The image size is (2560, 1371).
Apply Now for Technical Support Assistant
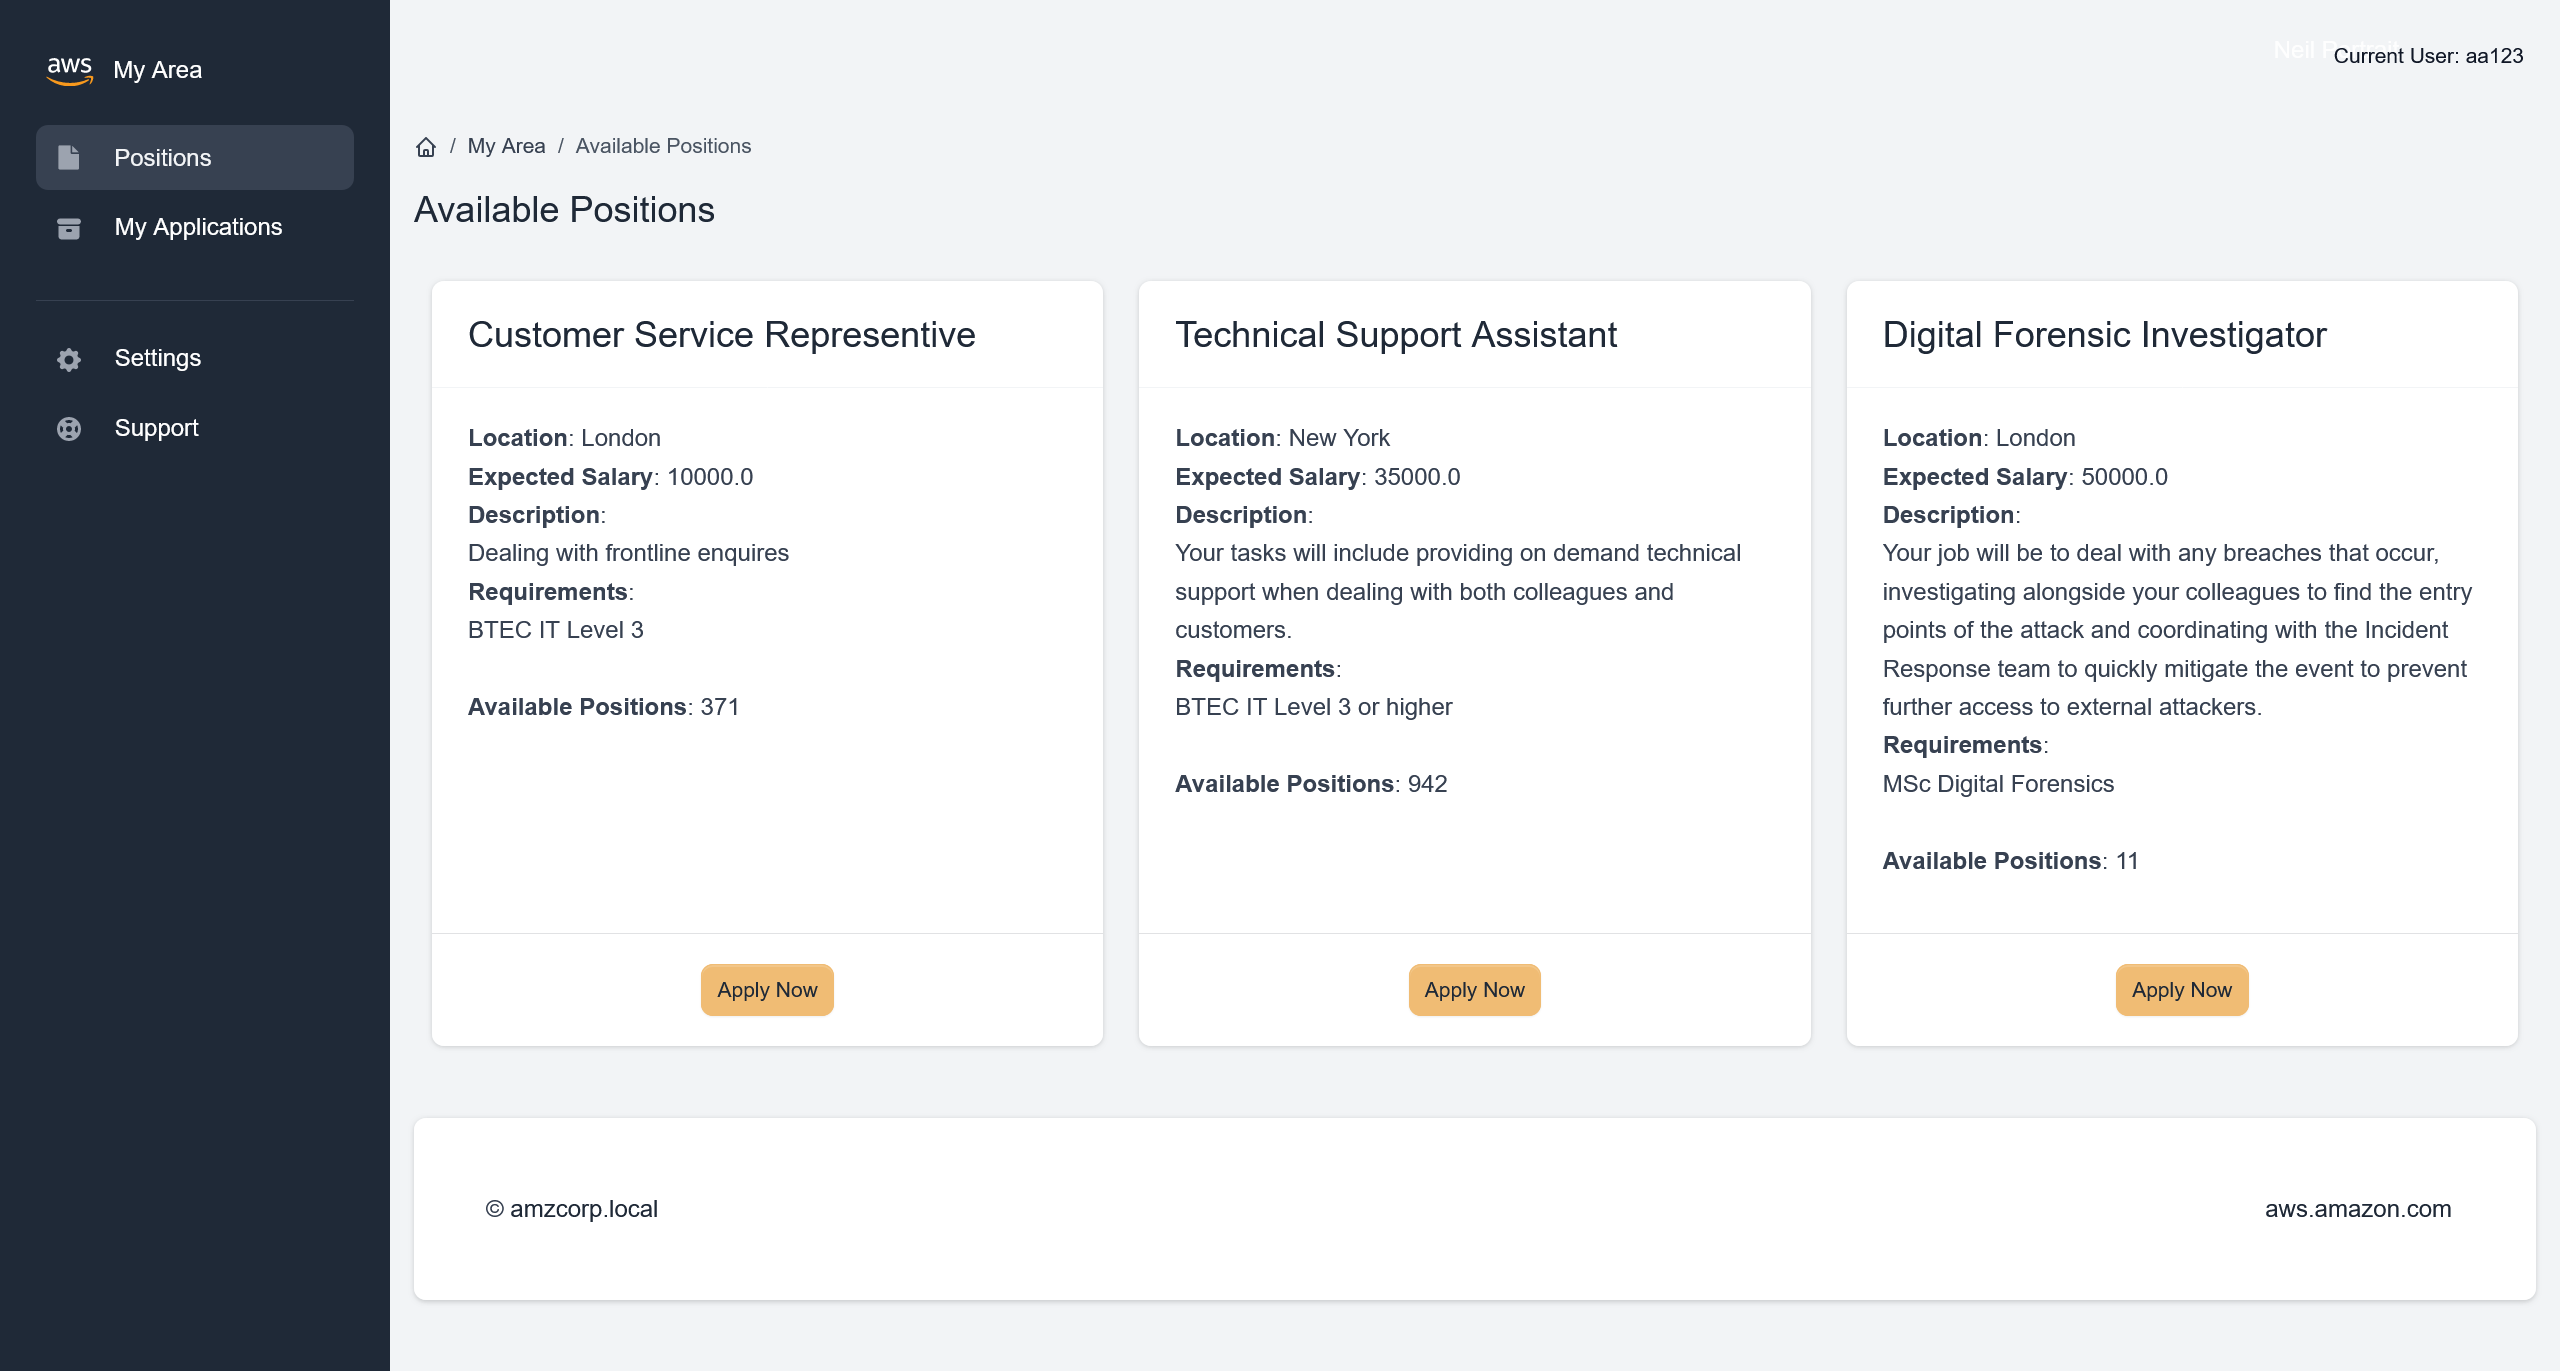click(x=1474, y=990)
